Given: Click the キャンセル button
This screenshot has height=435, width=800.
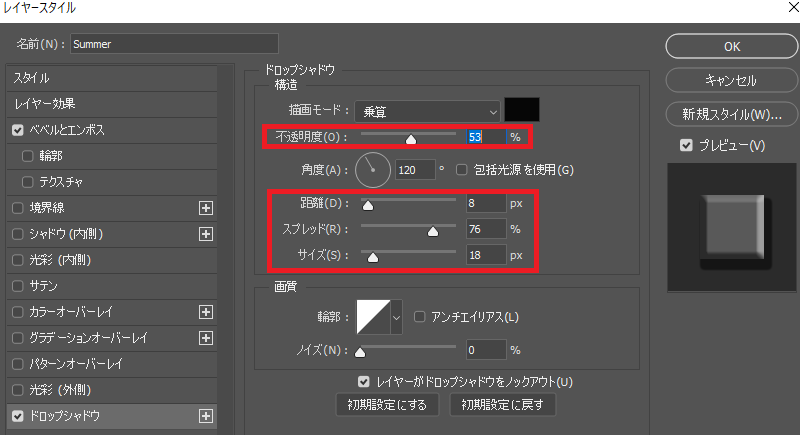Looking at the screenshot, I should pyautogui.click(x=732, y=81).
